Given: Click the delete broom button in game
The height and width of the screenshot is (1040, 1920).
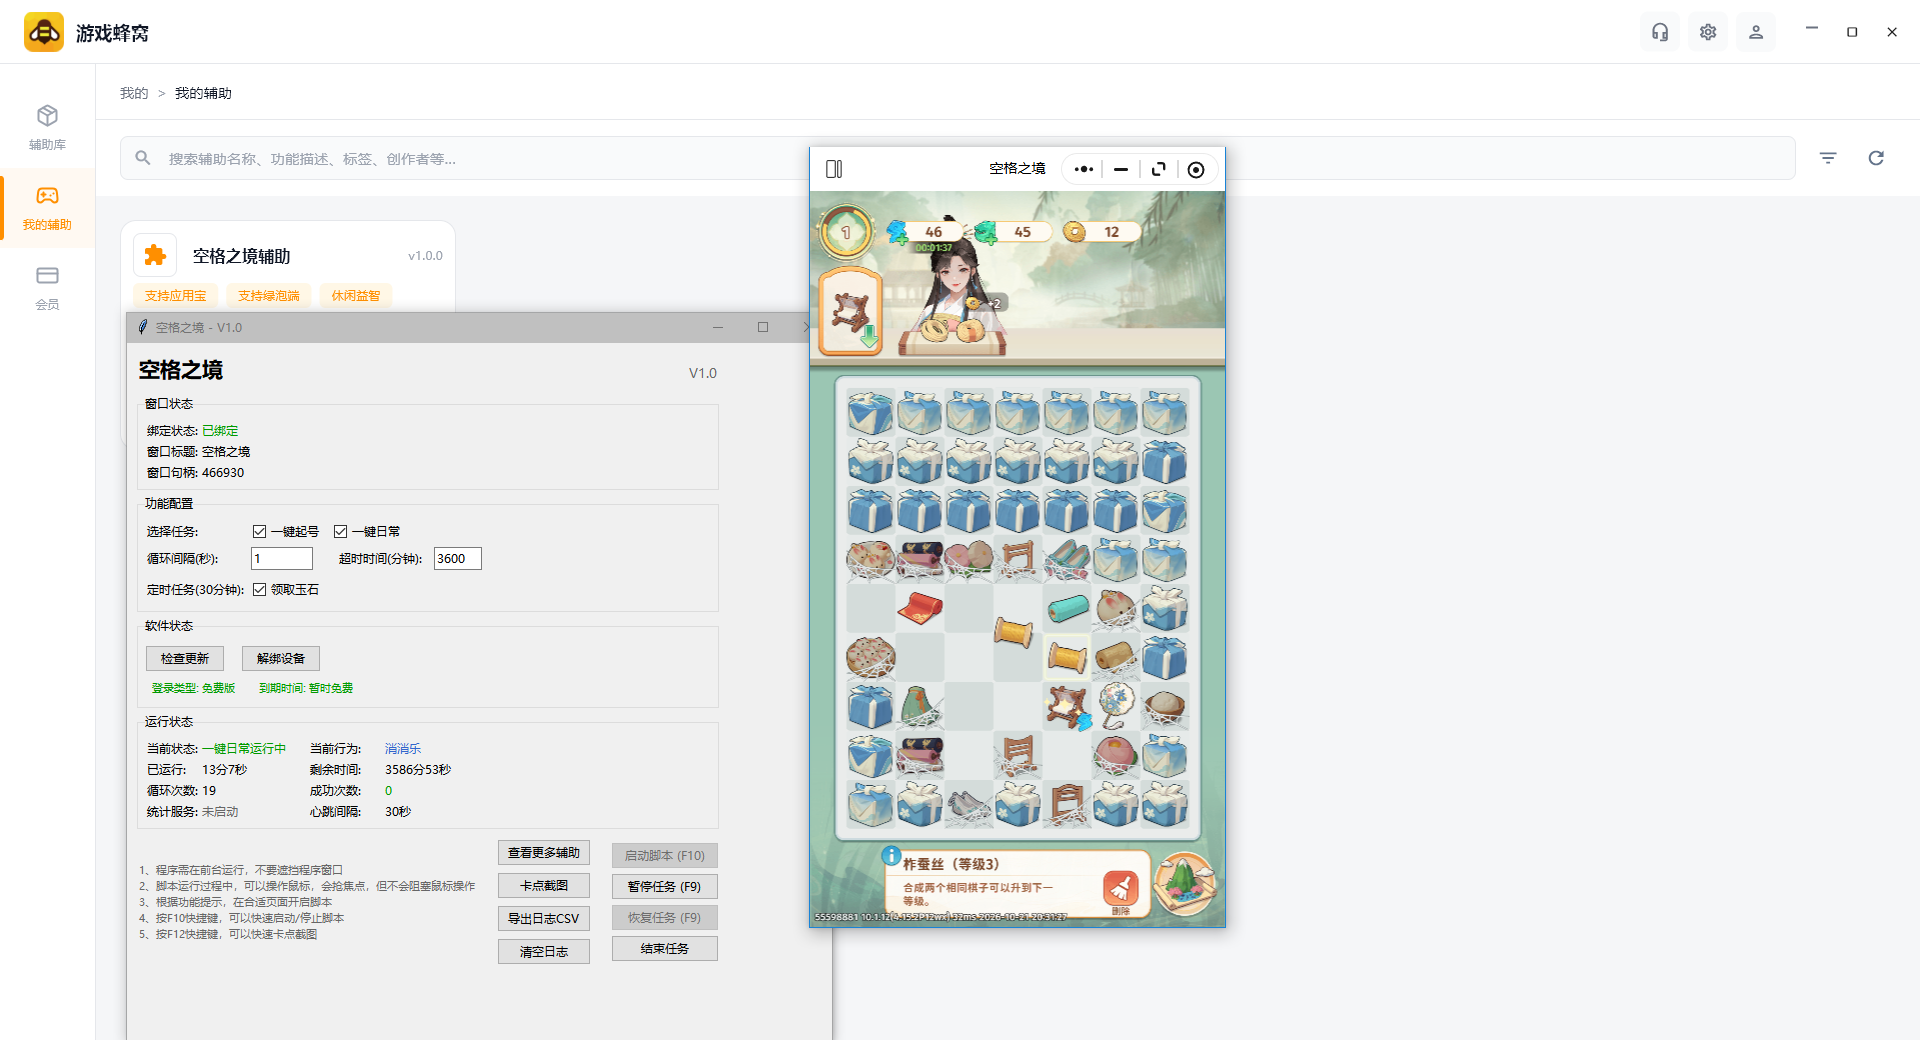Looking at the screenshot, I should (x=1121, y=889).
